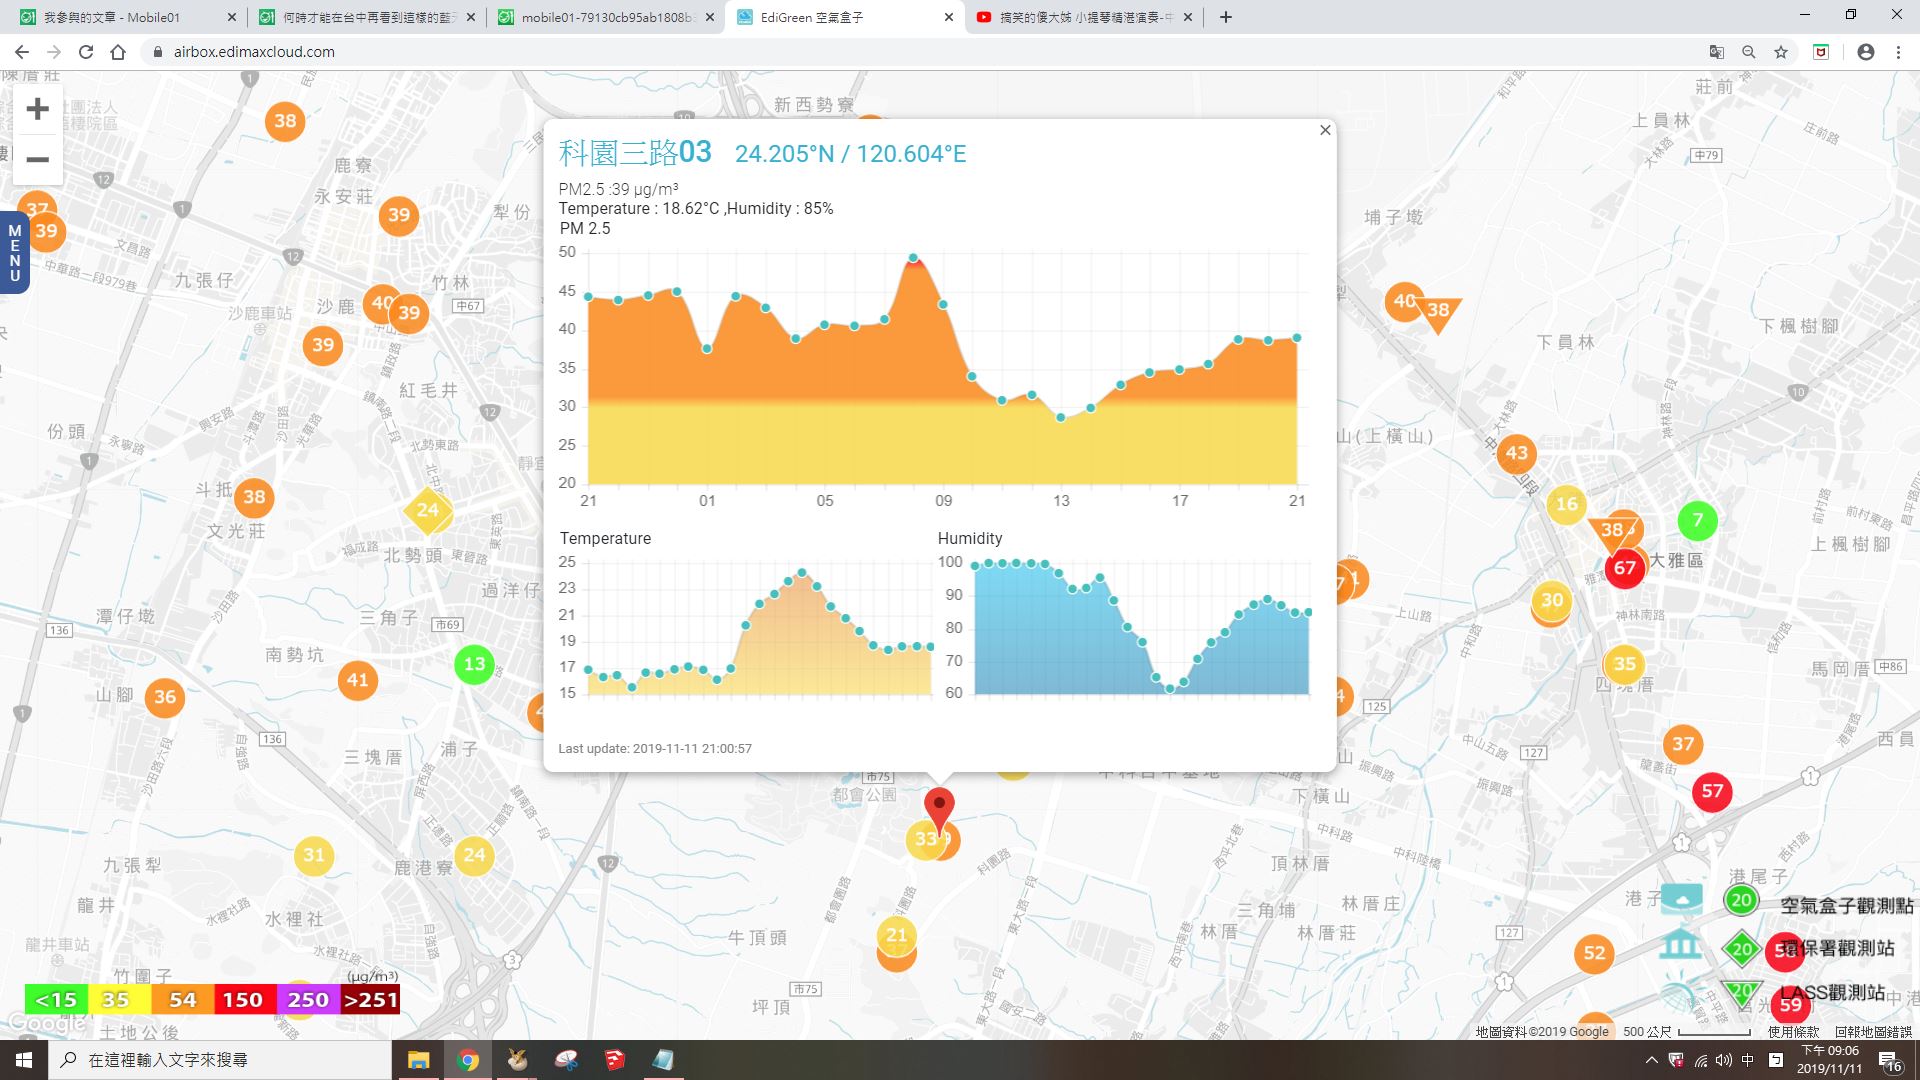
Task: Go to browser home page
Action: click(118, 52)
